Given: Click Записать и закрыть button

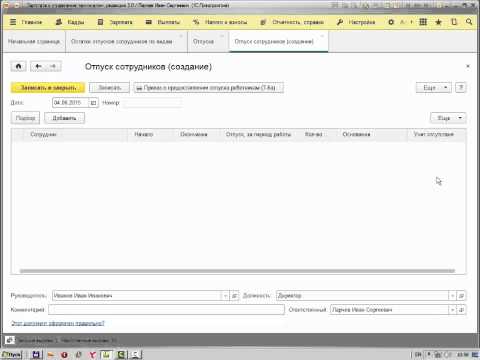Looking at the screenshot, I should point(48,88).
